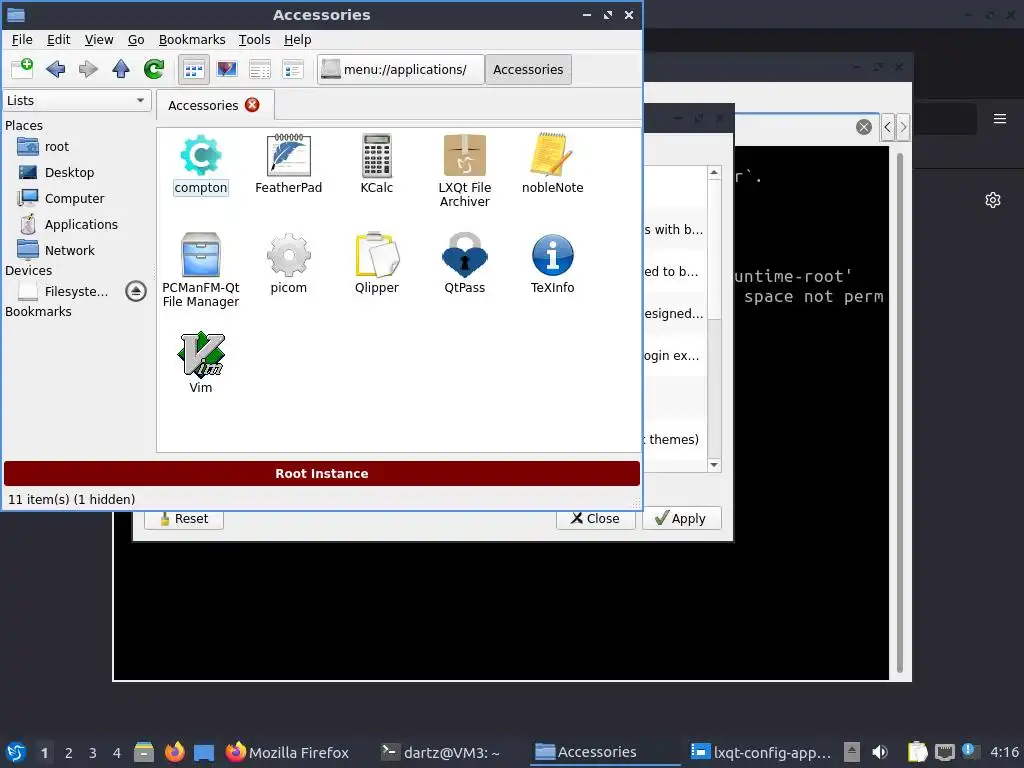Select the QtPass icon

pos(464,264)
